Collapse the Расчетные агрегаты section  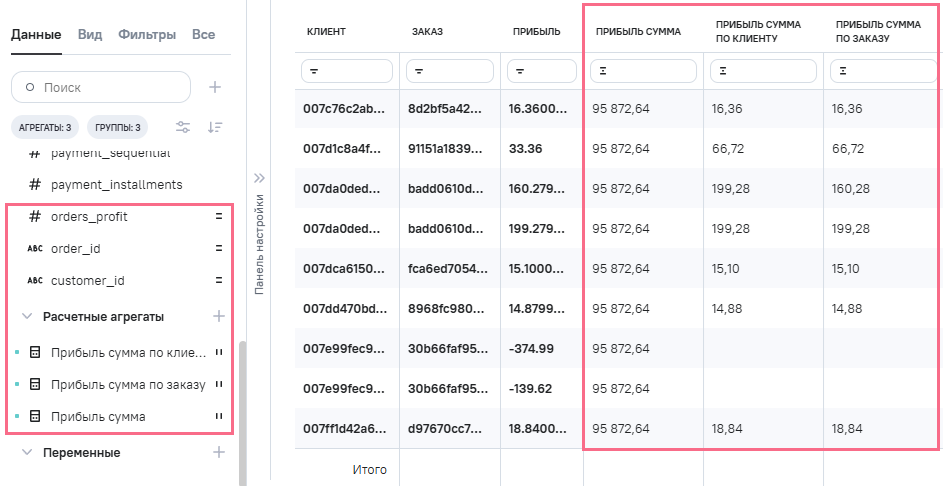(x=27, y=316)
